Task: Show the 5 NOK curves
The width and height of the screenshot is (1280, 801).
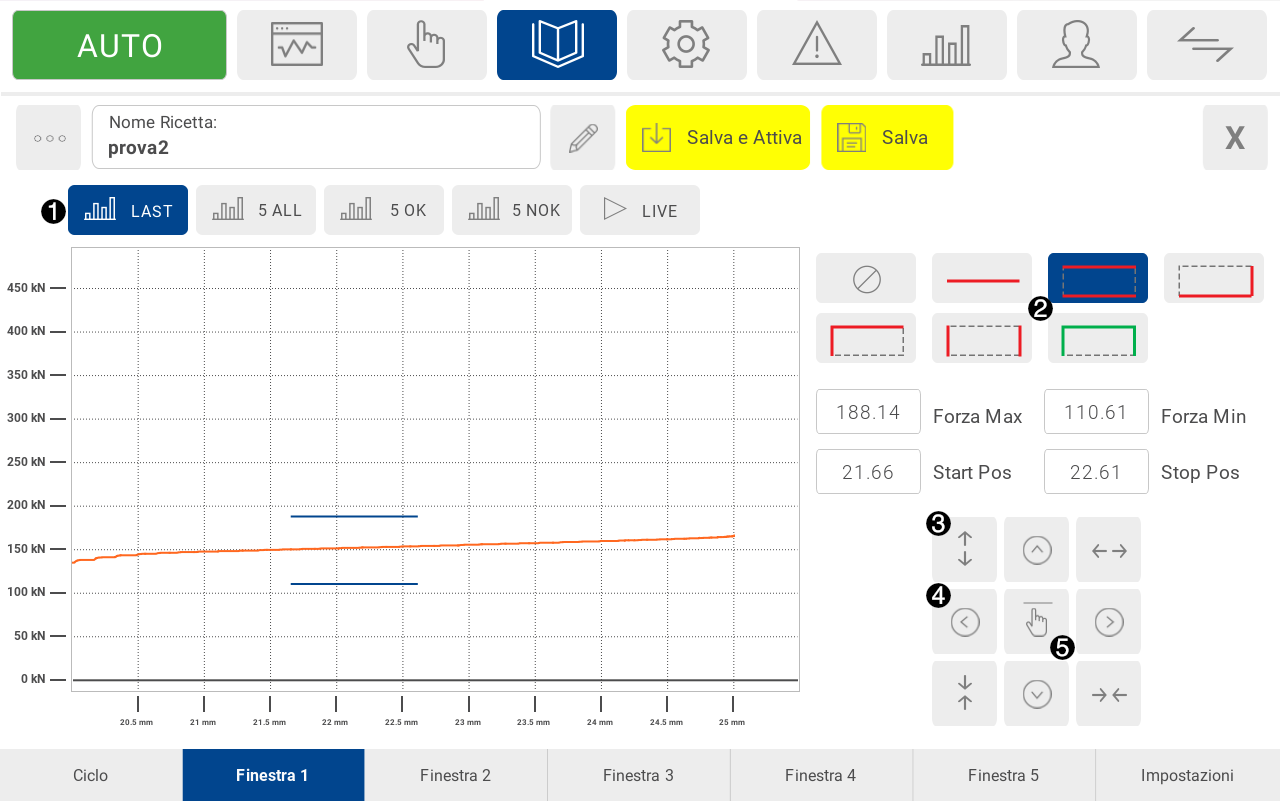Action: coord(512,211)
